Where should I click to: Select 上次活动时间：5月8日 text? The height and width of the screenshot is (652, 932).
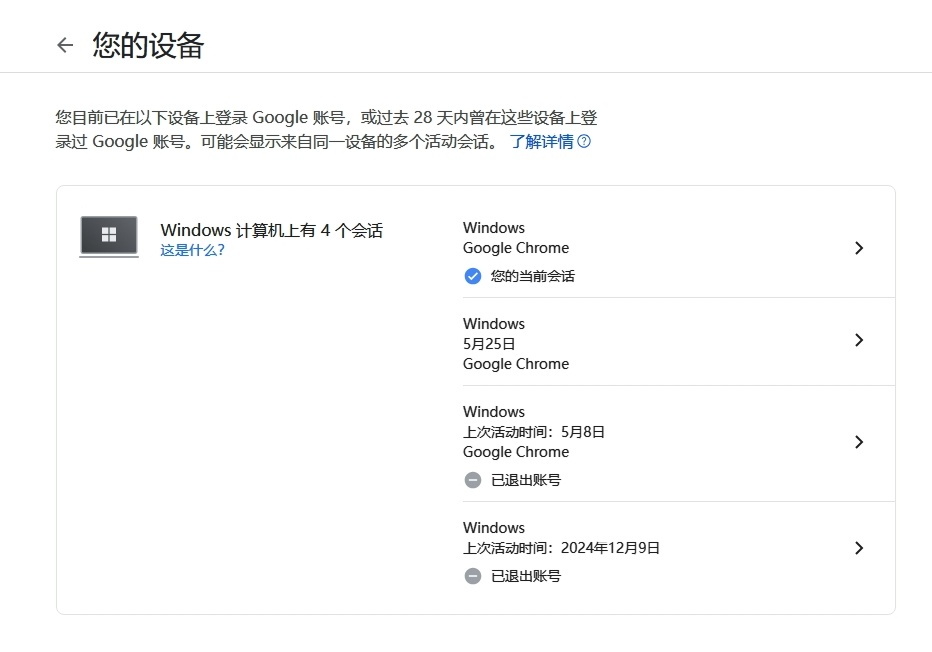pyautogui.click(x=534, y=432)
